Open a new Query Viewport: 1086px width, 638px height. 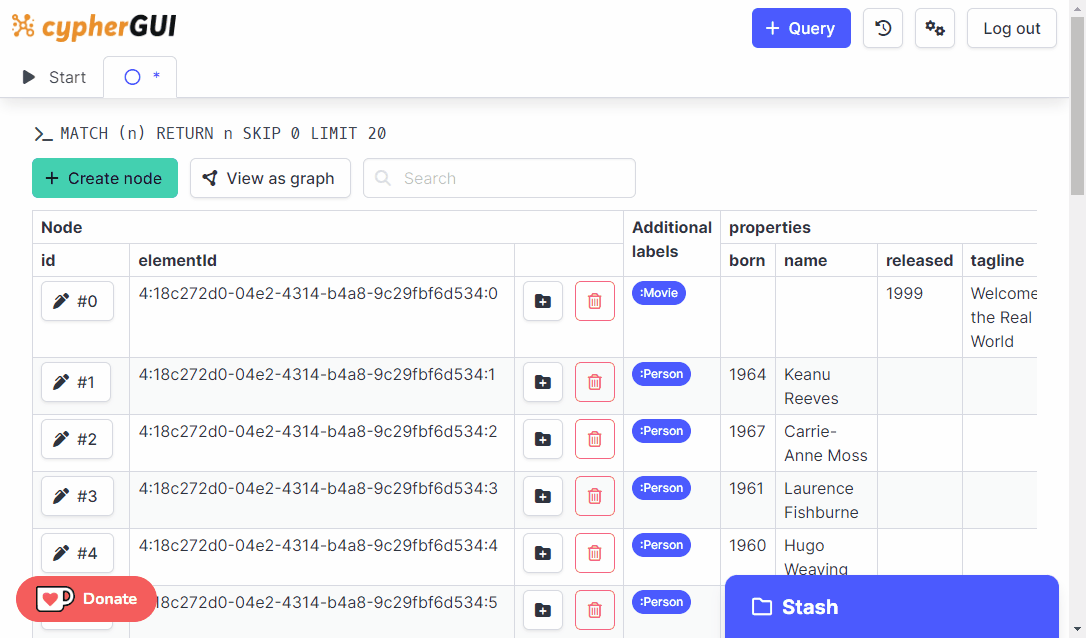tap(800, 28)
